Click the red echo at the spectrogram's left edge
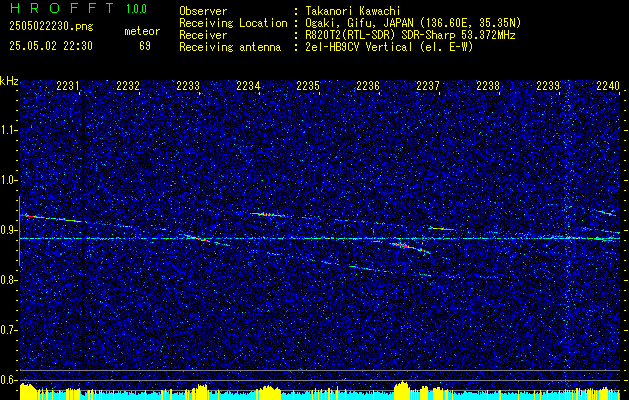 (28, 216)
